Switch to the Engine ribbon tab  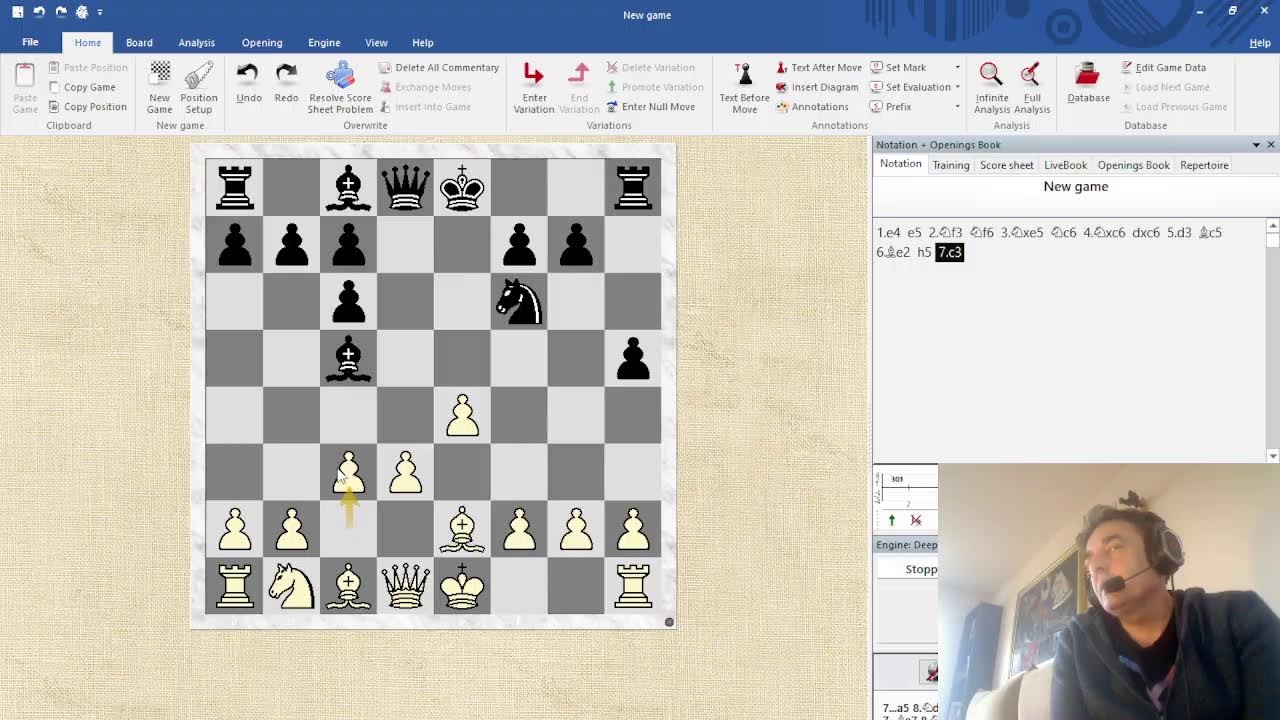pyautogui.click(x=324, y=43)
